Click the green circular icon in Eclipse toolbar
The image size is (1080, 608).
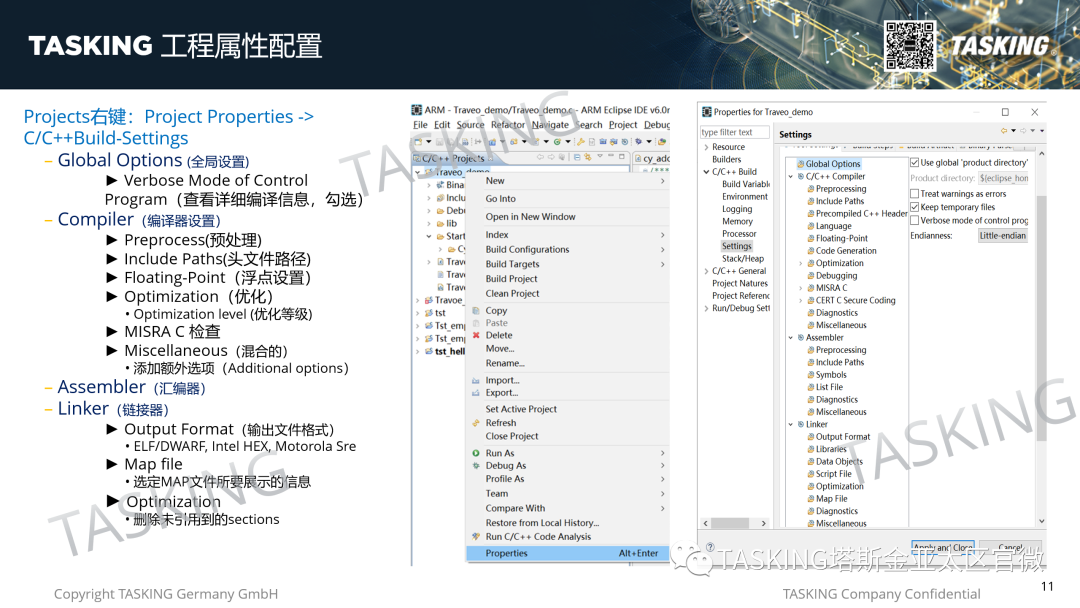(x=557, y=141)
